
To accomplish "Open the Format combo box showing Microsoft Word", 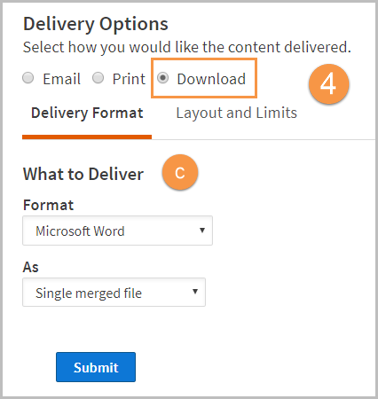I will [117, 231].
